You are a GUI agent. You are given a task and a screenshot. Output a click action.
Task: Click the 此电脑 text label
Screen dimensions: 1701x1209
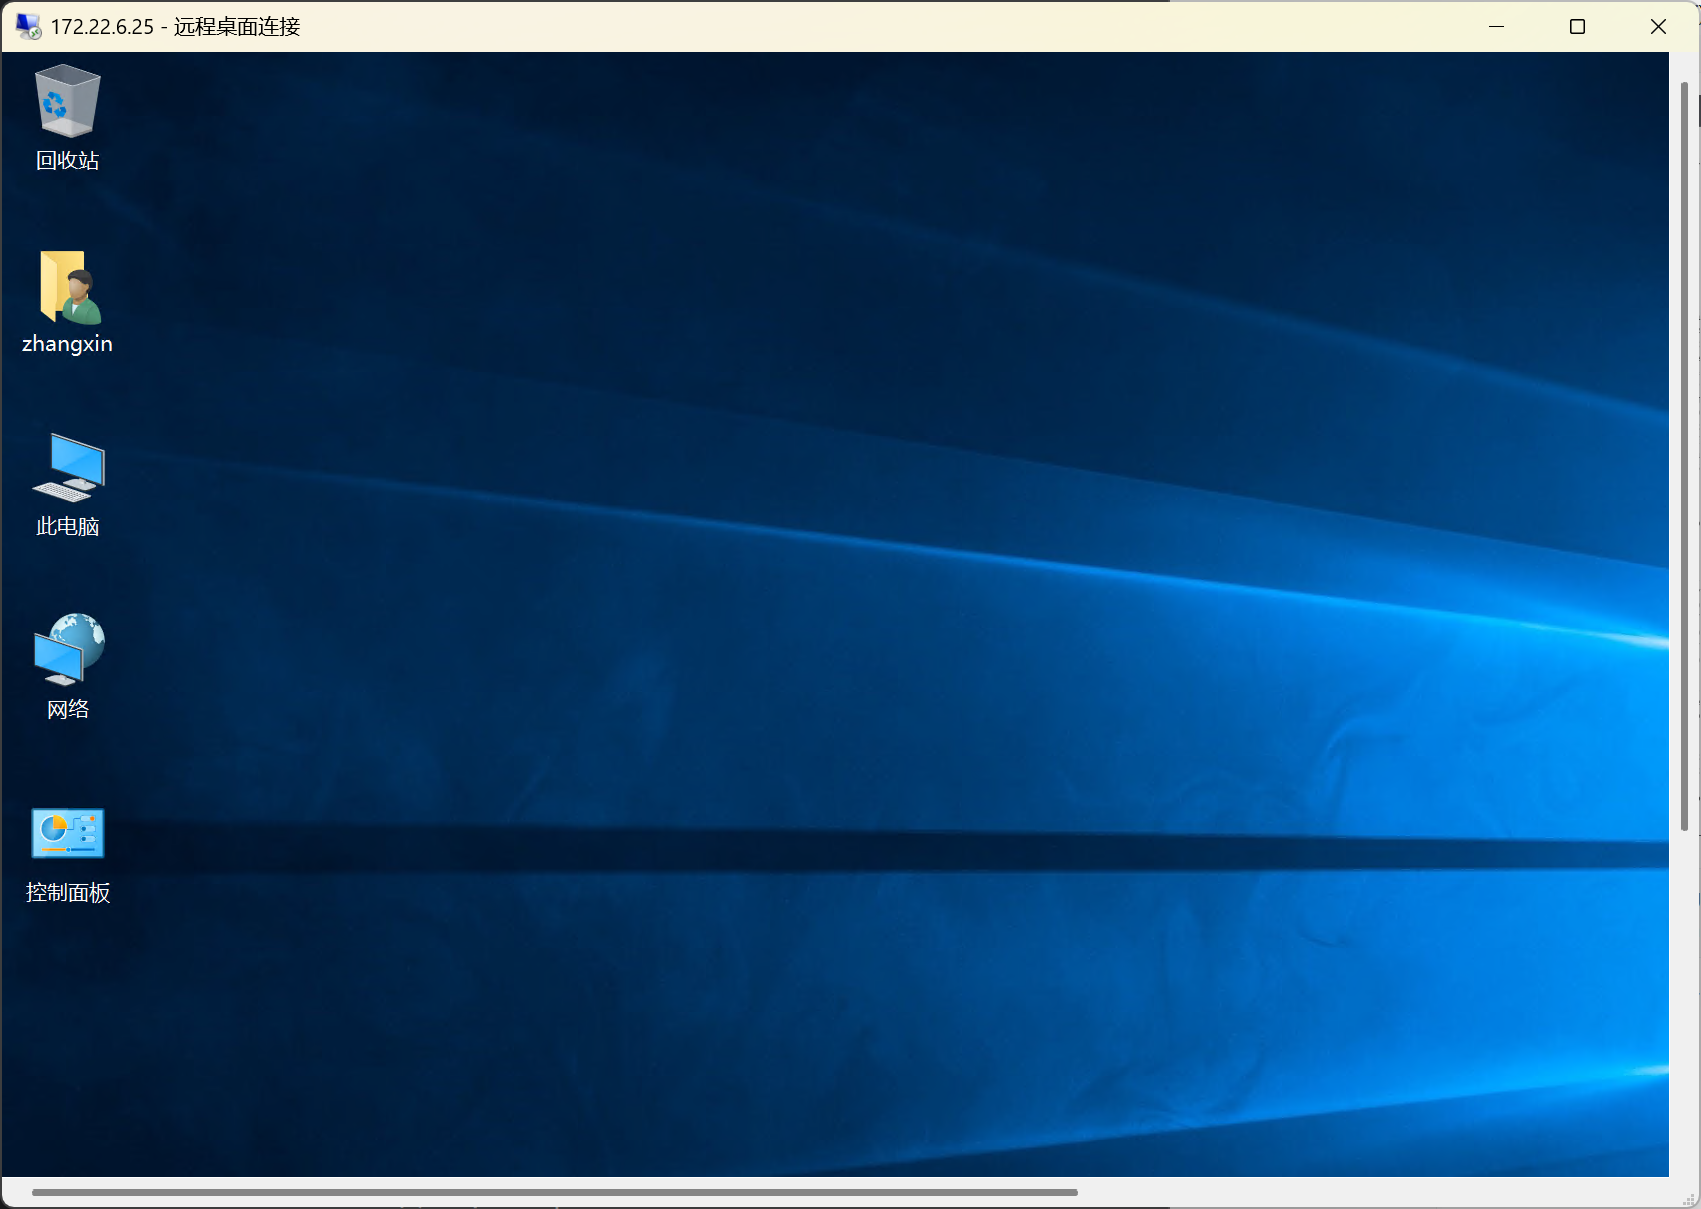click(67, 527)
